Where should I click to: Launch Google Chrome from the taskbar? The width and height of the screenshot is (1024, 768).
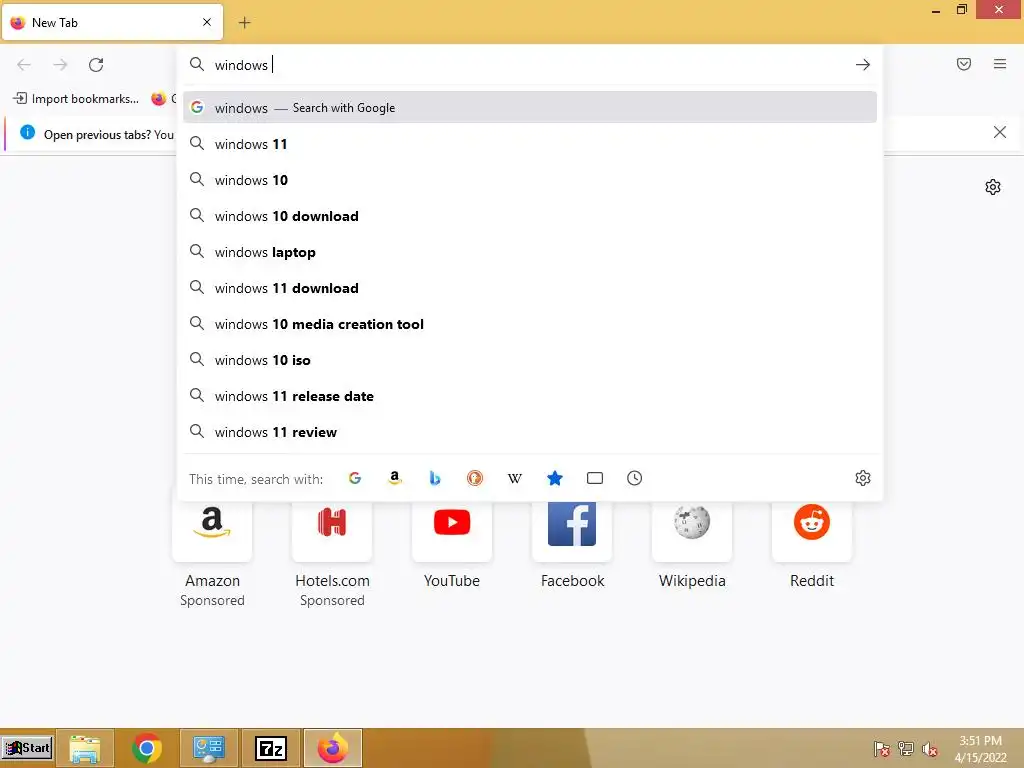pos(146,748)
